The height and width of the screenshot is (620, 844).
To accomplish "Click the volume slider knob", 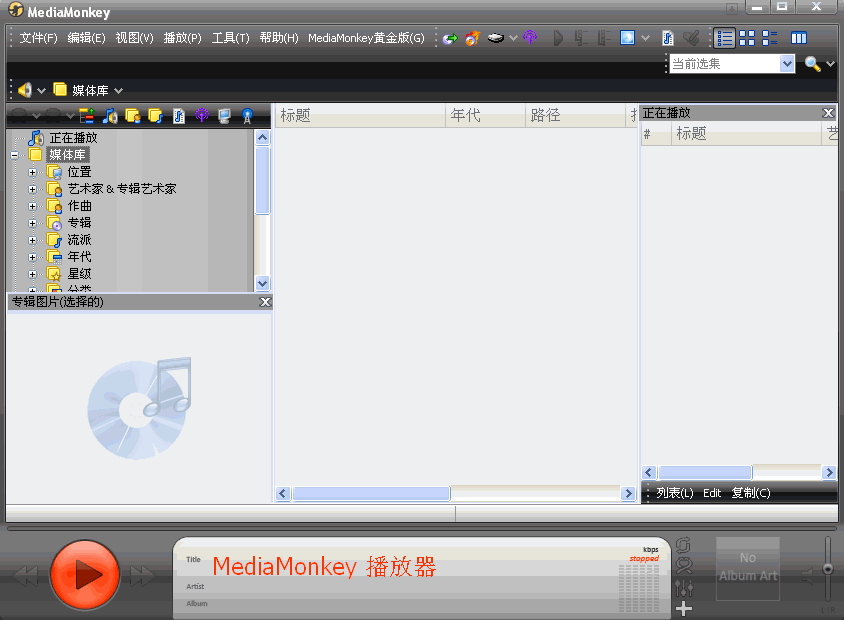I will tap(828, 569).
